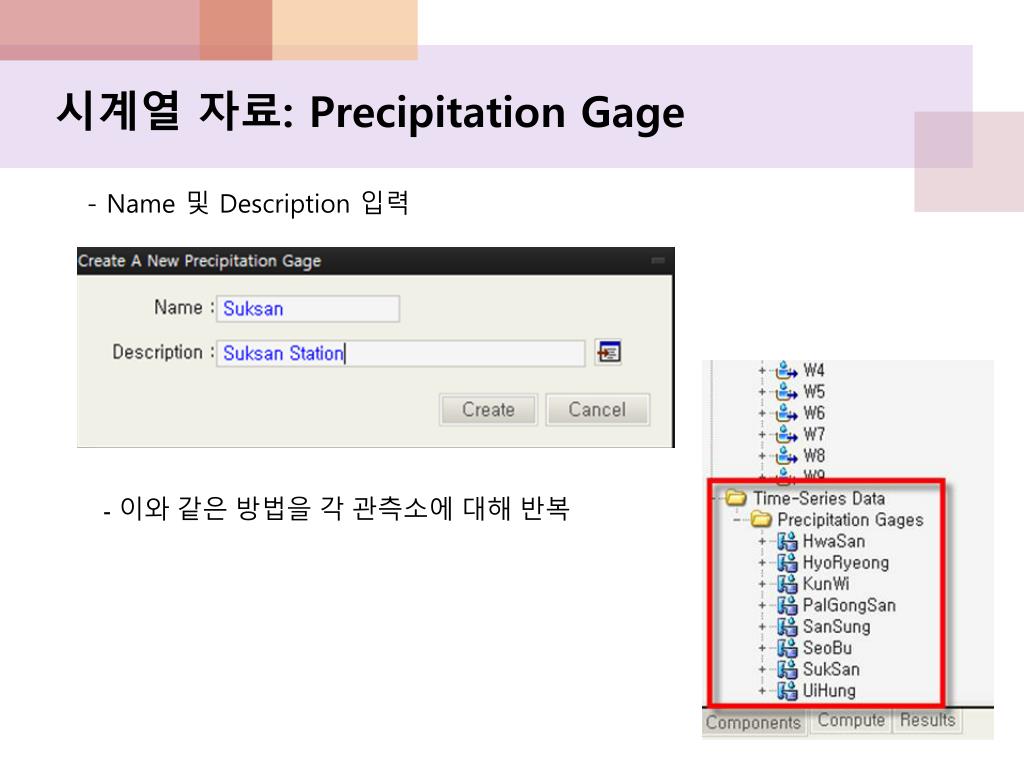This screenshot has width=1024, height=768.
Task: Expand the KunWi tree node
Action: pos(762,584)
